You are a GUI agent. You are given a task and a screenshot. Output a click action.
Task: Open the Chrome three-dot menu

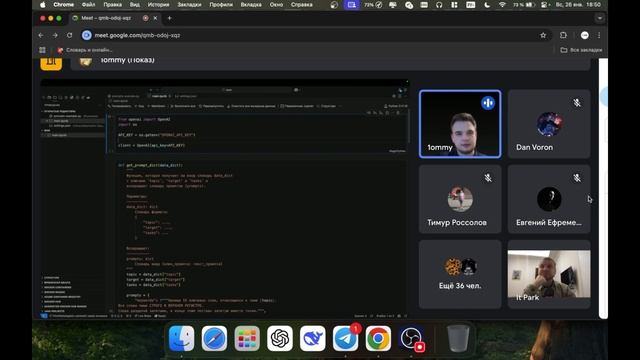coord(599,36)
